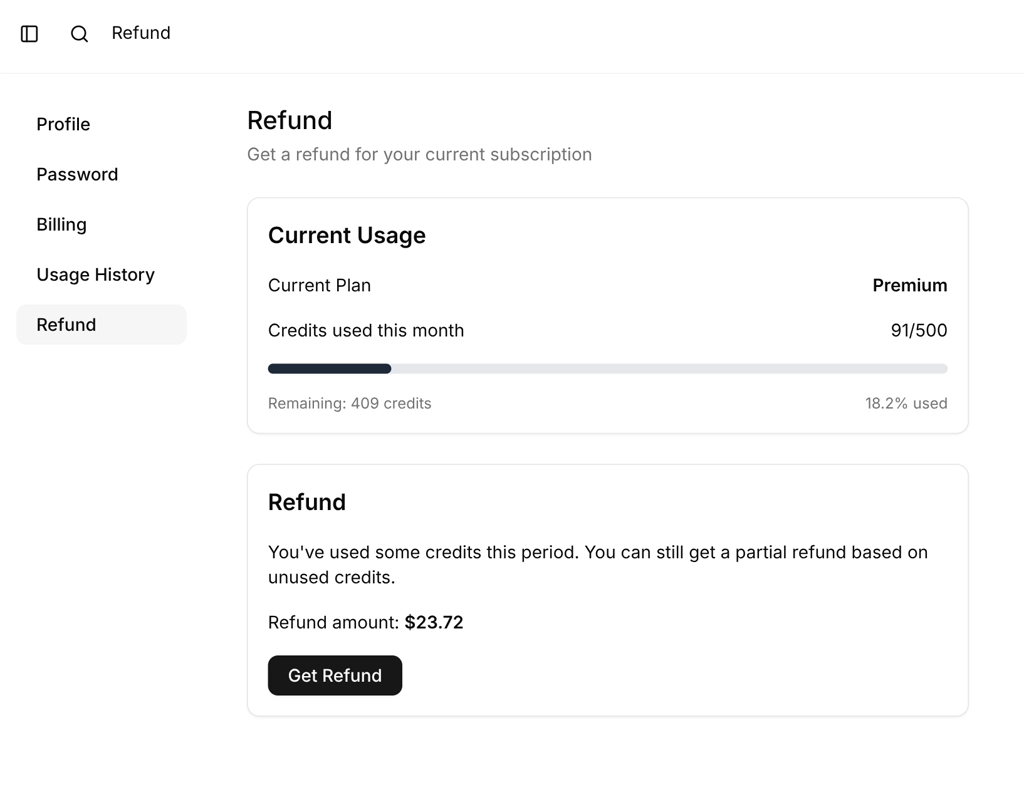
Task: Click the partial refund description text
Action: 597,564
